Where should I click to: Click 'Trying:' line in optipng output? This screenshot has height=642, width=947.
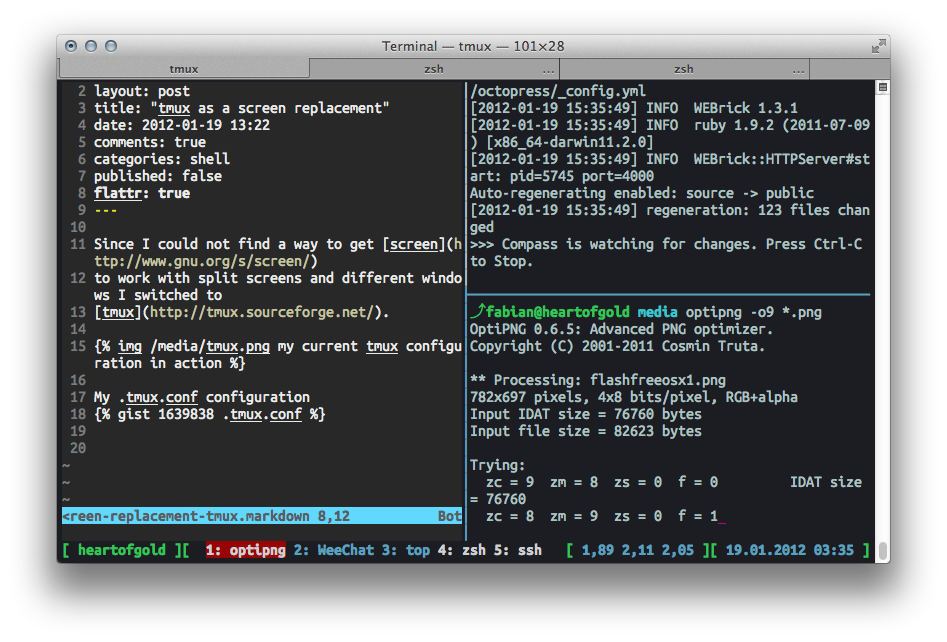pyautogui.click(x=498, y=465)
